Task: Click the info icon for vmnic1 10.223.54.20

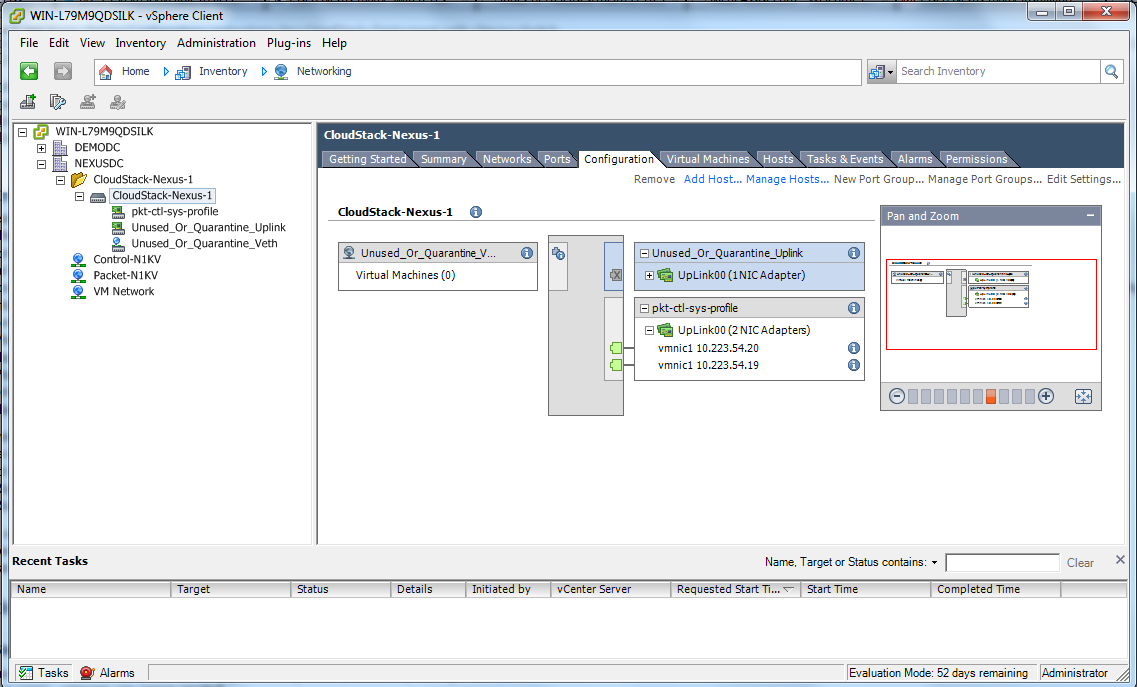Action: click(853, 348)
